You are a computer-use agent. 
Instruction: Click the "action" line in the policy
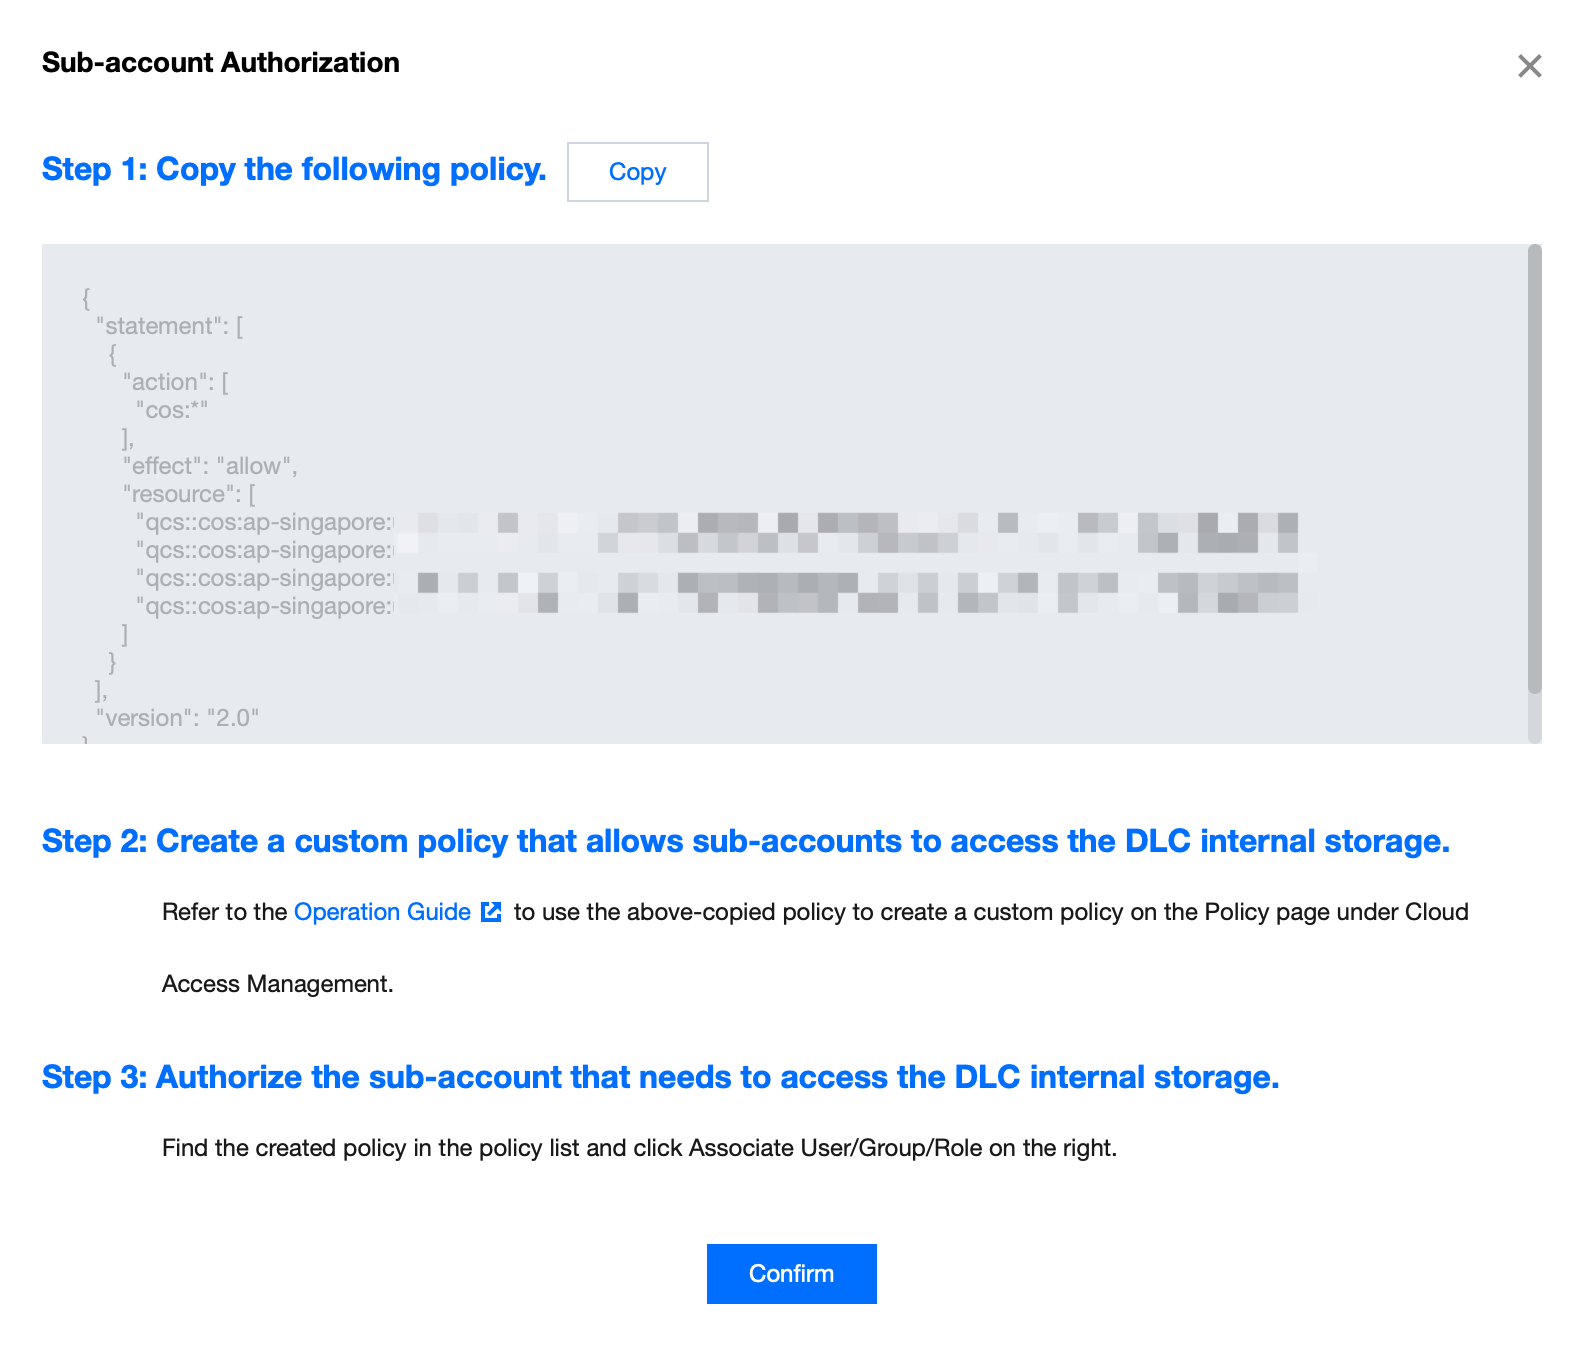(x=175, y=382)
